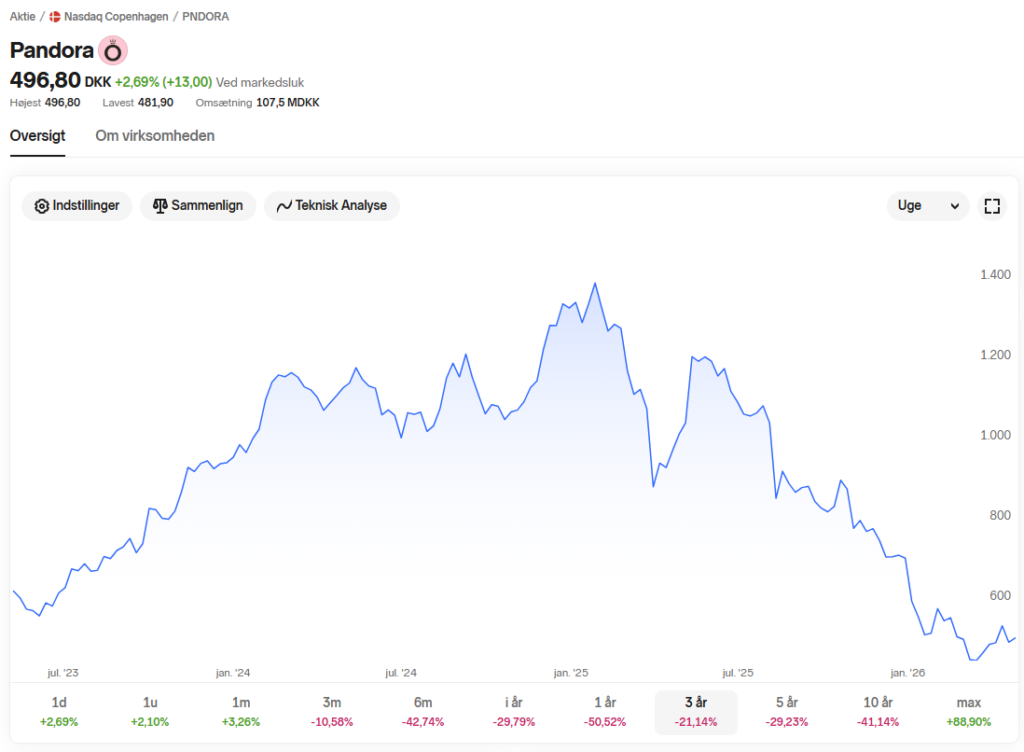Select the max time range
The image size is (1024, 752).
(968, 712)
